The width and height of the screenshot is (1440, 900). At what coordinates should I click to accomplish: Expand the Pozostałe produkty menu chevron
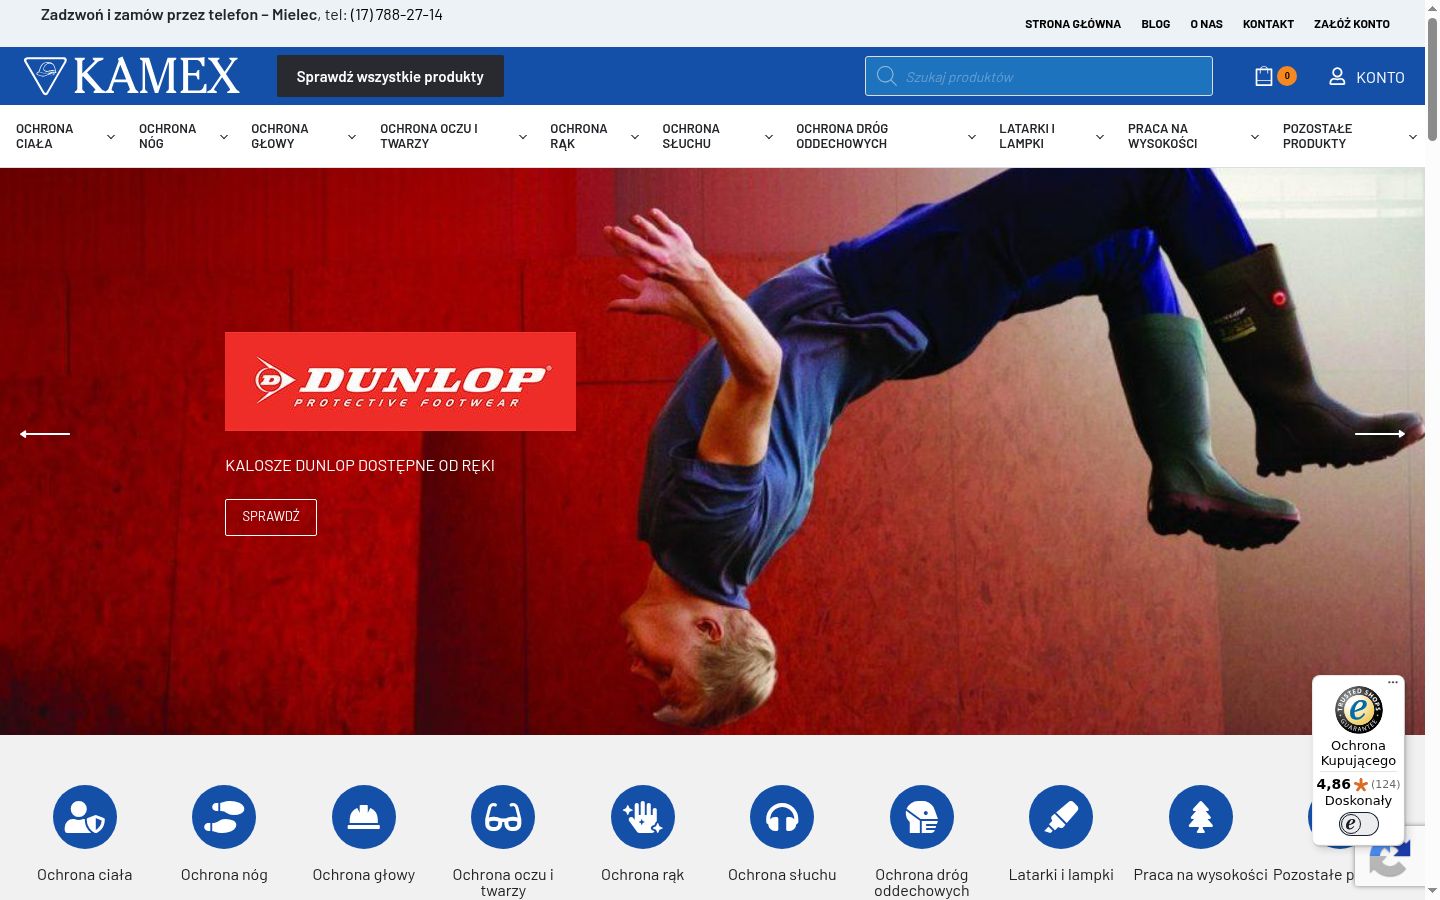[x=1413, y=137]
